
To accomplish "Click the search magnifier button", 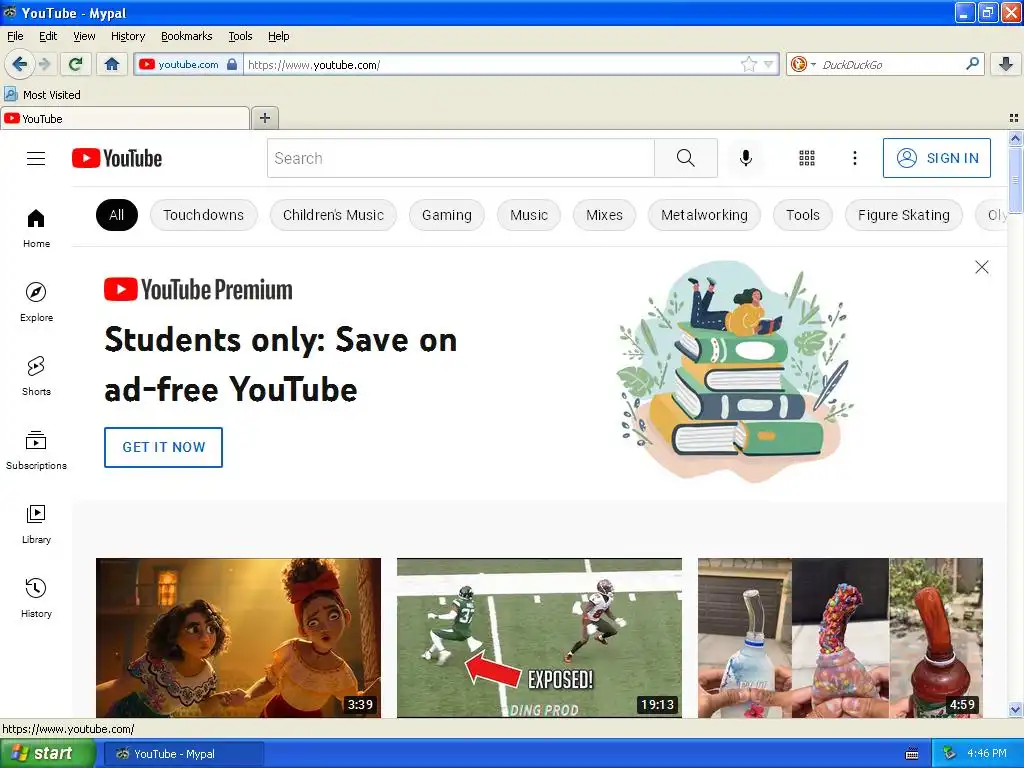I will pos(686,158).
